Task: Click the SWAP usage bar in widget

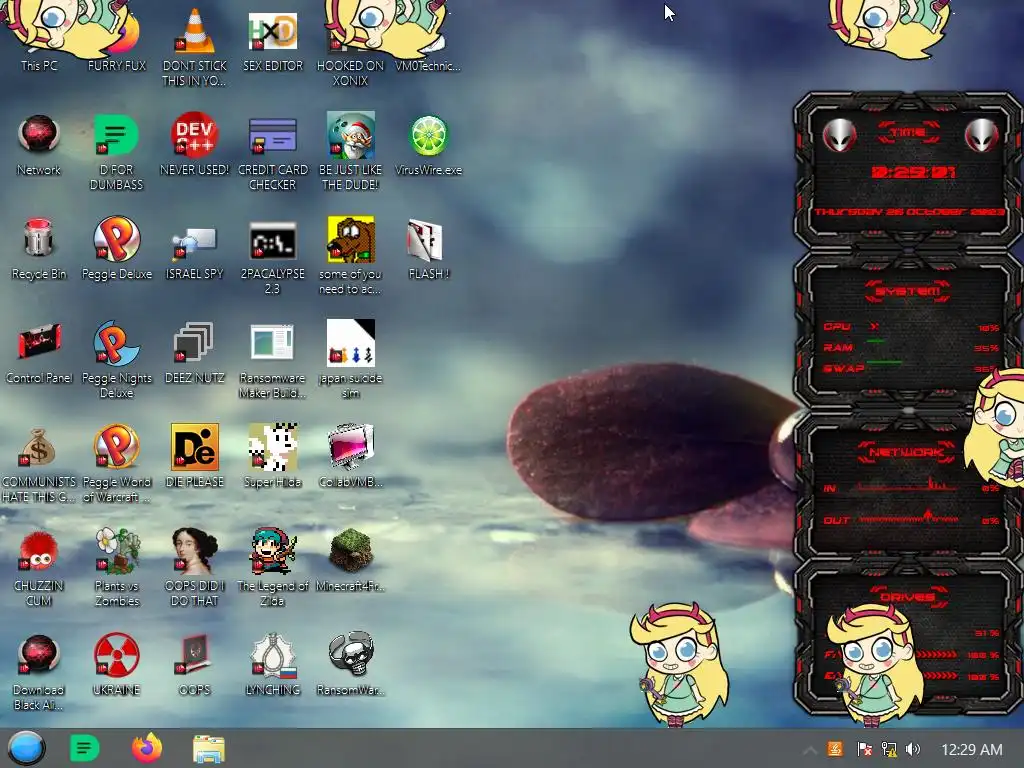Action: click(884, 362)
